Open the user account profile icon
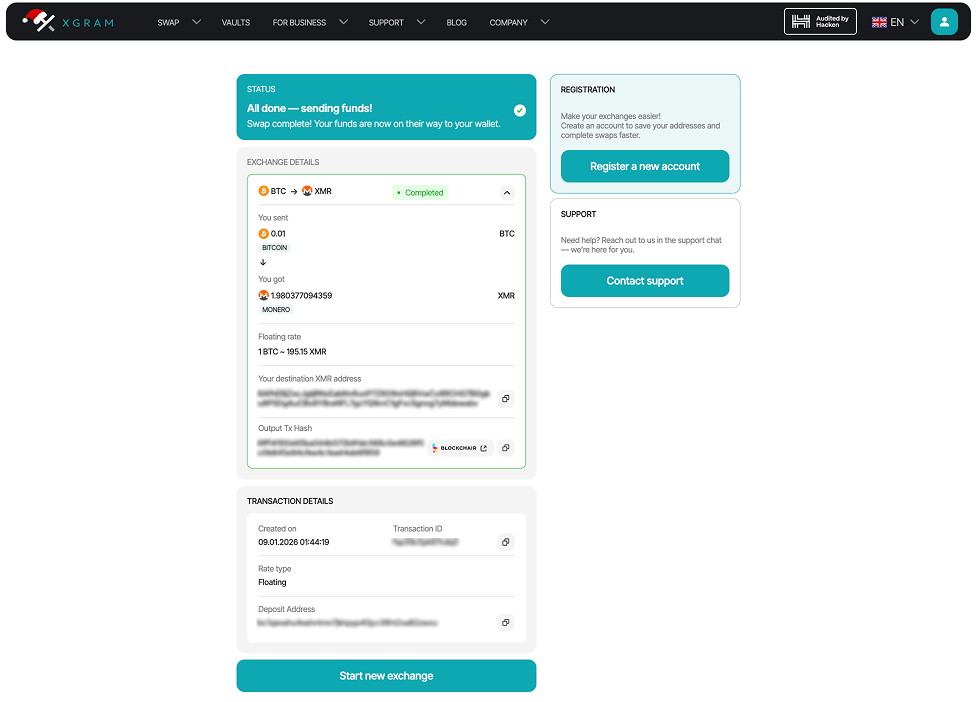Viewport: 977px width, 702px height. [943, 22]
